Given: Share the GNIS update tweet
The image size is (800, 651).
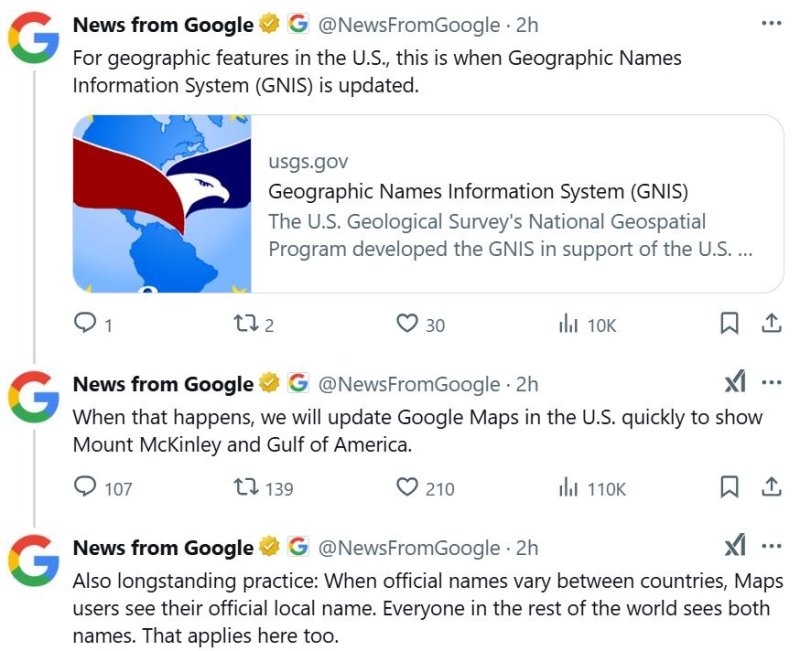Looking at the screenshot, I should click(771, 324).
